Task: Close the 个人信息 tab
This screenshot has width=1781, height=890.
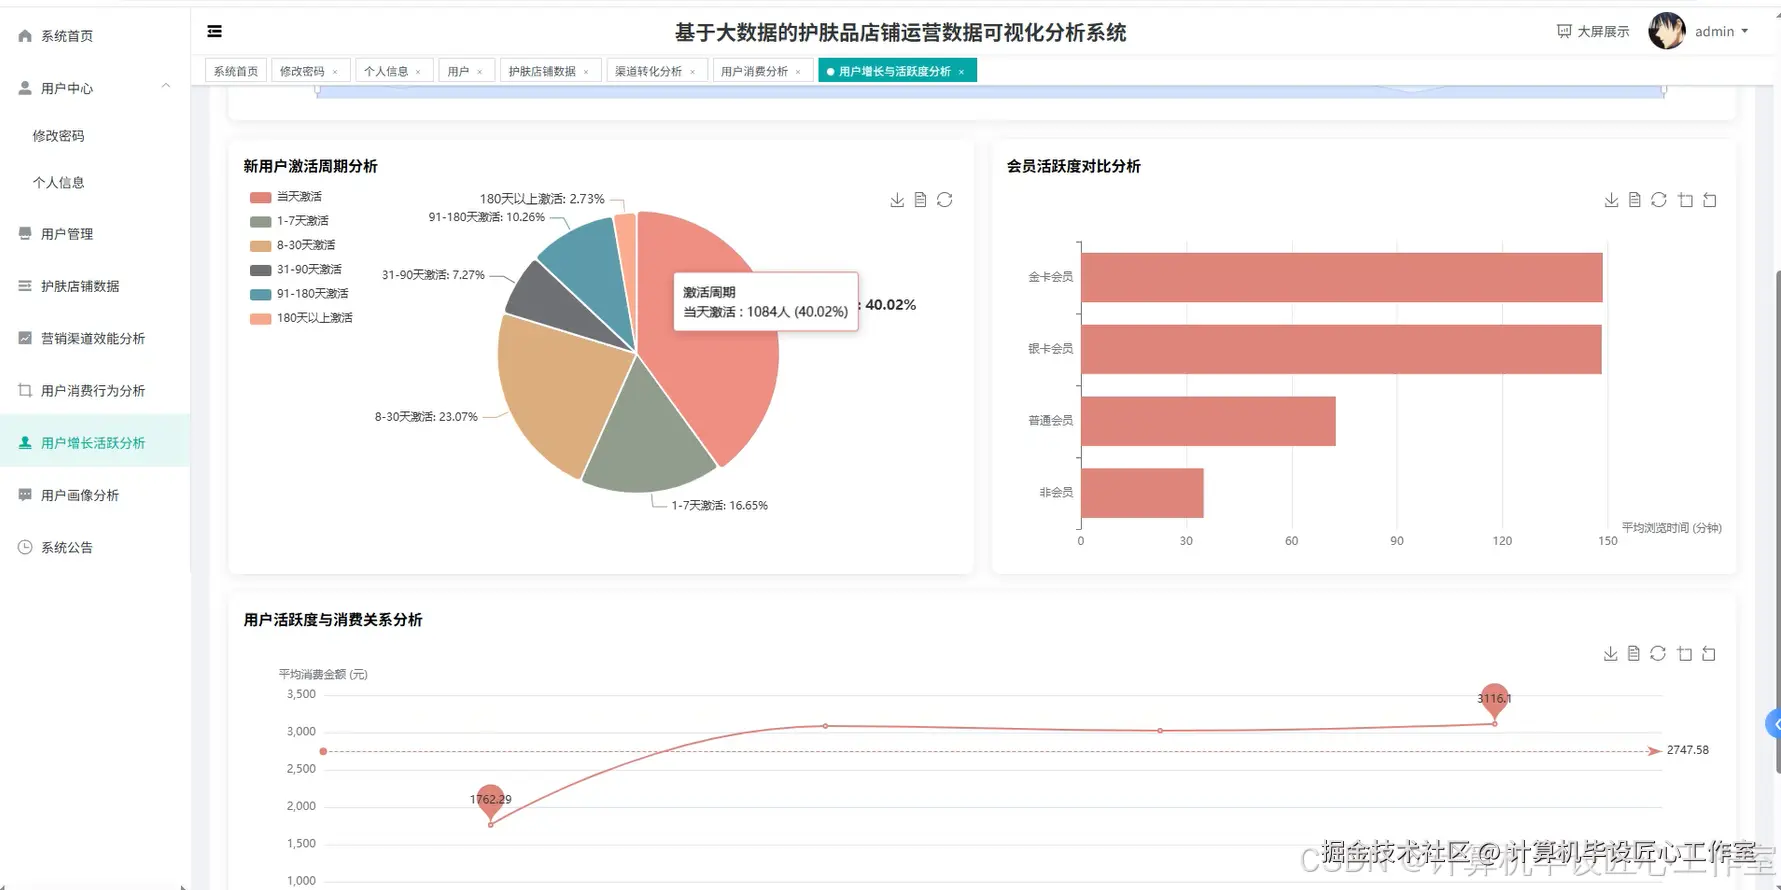Action: [x=418, y=72]
